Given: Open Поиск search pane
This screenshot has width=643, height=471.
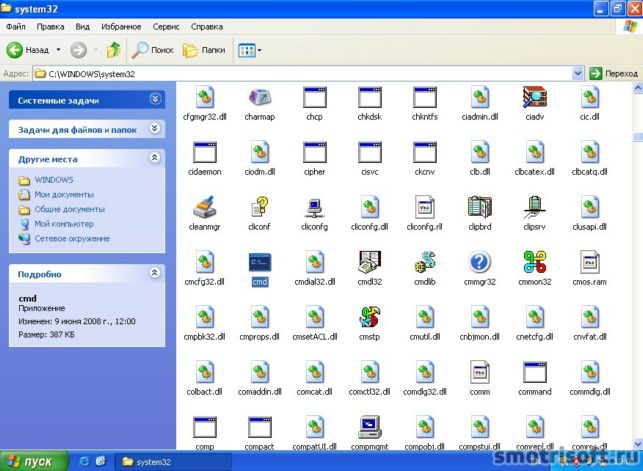Looking at the screenshot, I should [153, 50].
